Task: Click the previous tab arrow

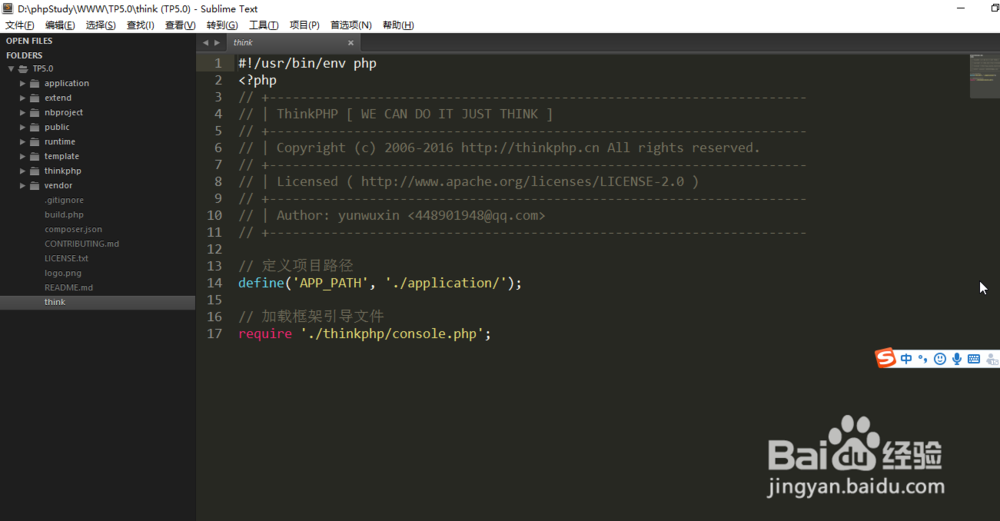Action: 205,43
